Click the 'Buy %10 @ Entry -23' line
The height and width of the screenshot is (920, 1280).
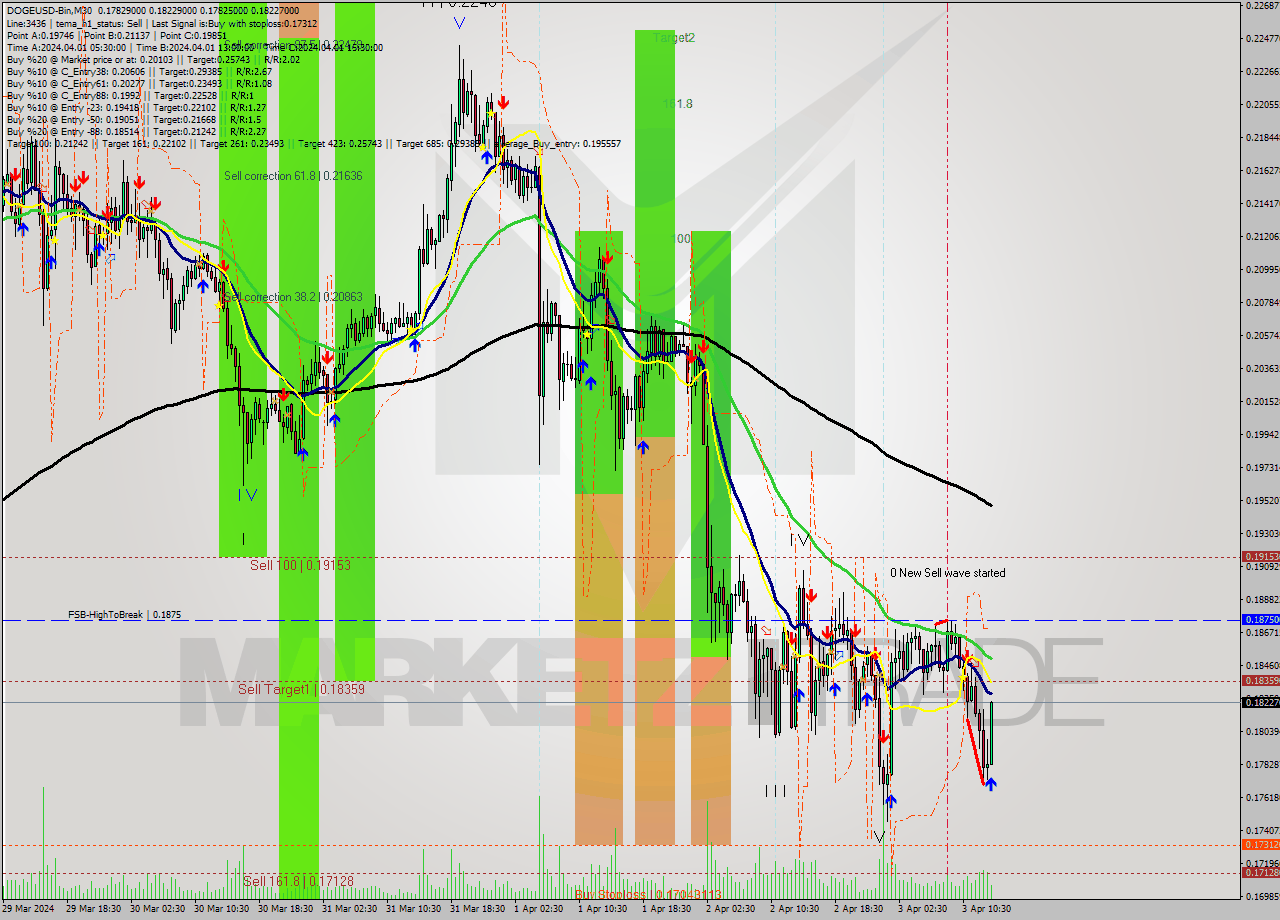136,107
